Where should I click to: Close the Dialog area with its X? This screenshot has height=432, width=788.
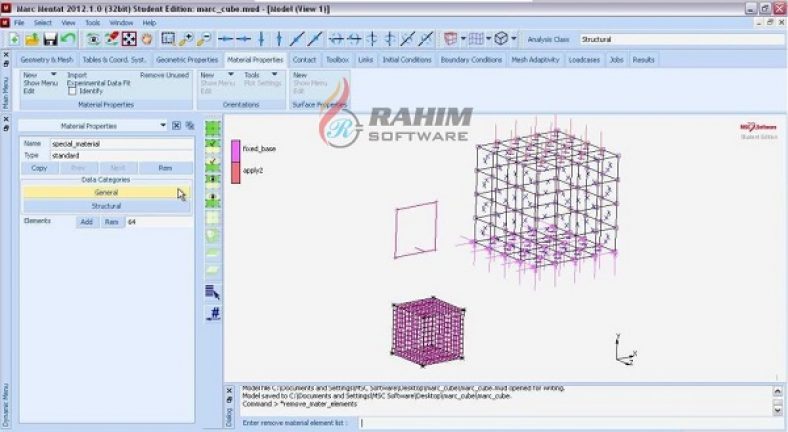click(x=229, y=390)
